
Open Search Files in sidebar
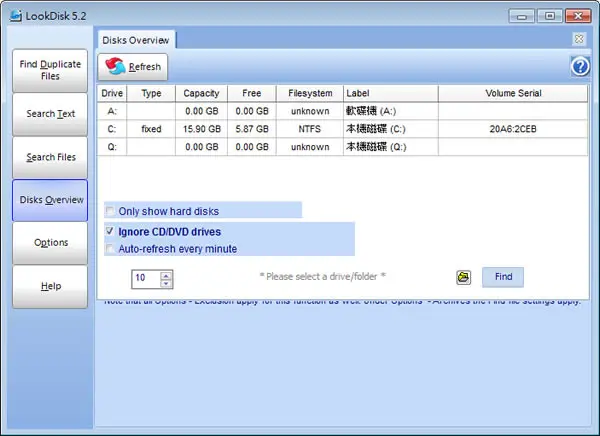tap(50, 157)
